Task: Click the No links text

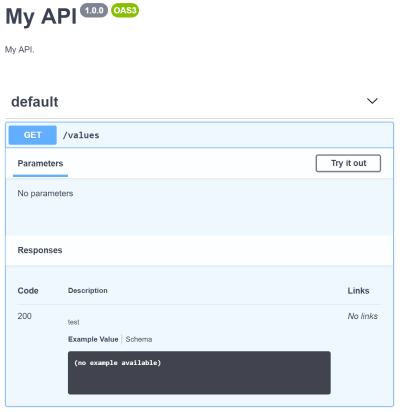Action: (x=363, y=316)
